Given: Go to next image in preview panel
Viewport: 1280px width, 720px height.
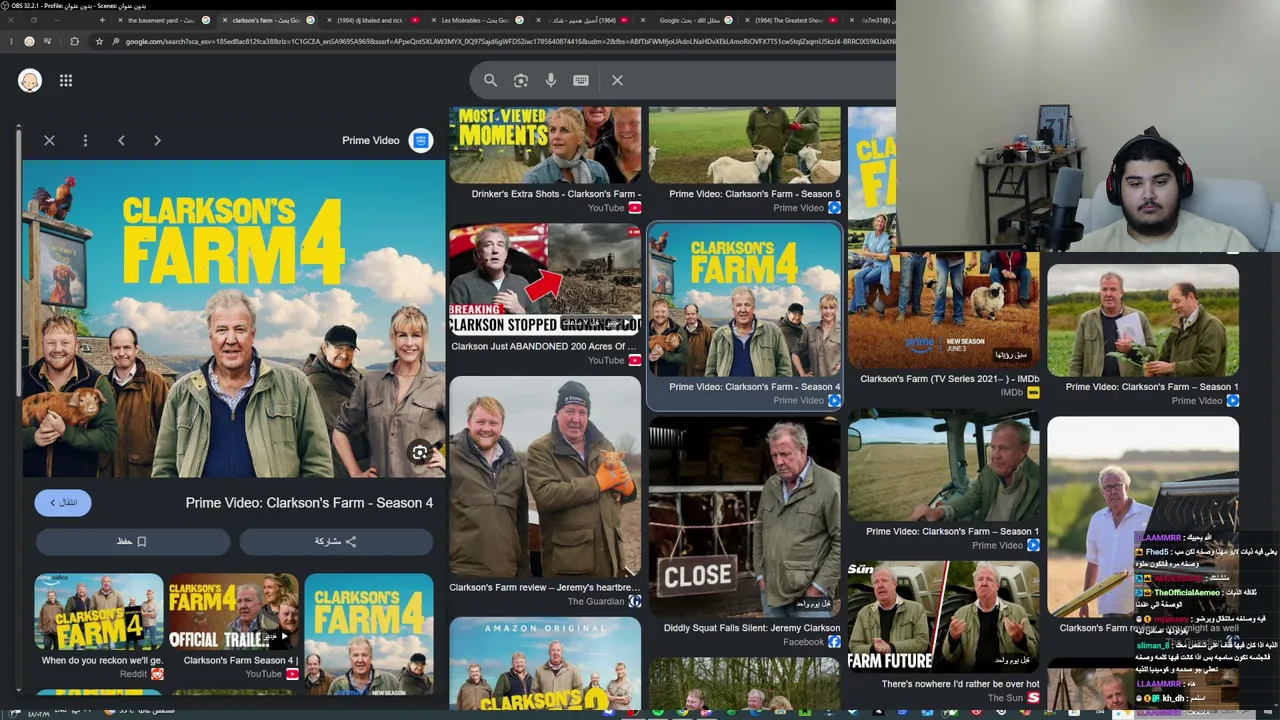Looking at the screenshot, I should tap(157, 140).
